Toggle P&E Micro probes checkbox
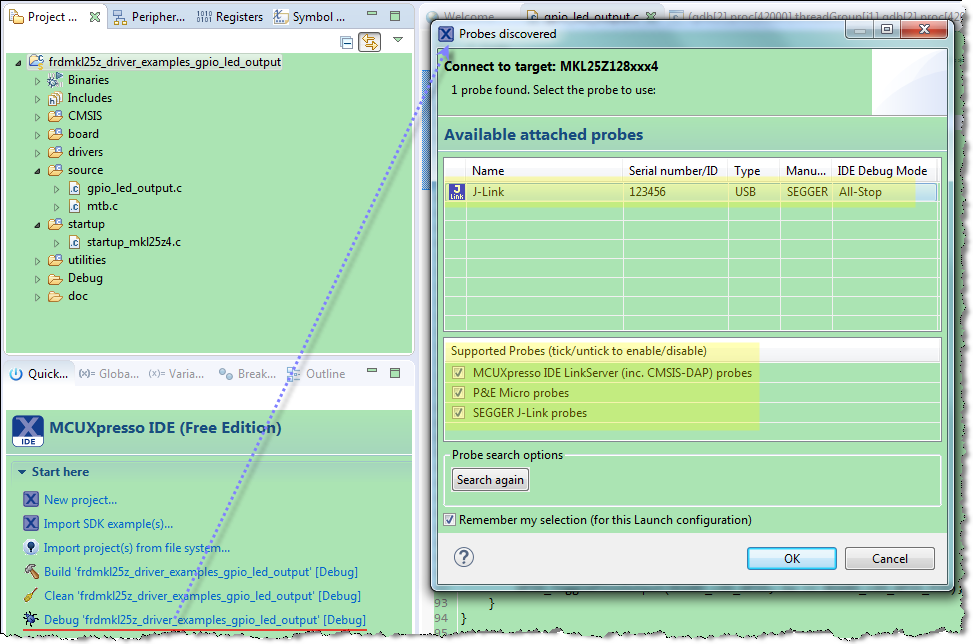The width and height of the screenshot is (973, 644). pyautogui.click(x=459, y=393)
